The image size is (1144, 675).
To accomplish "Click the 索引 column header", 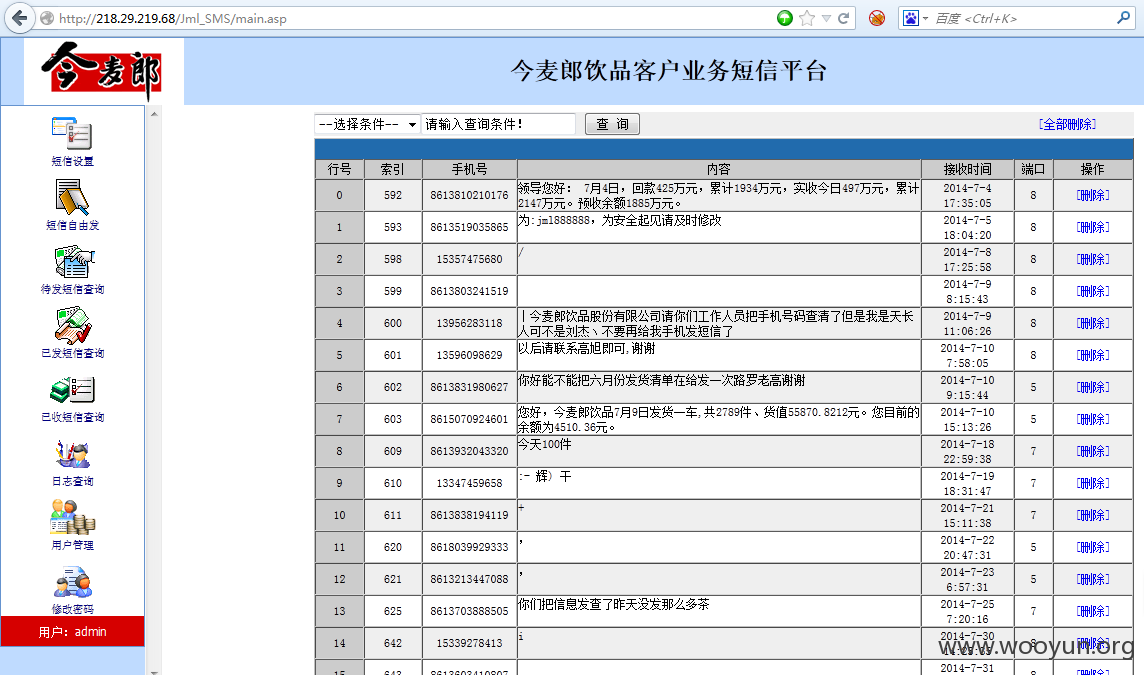I will [x=393, y=169].
